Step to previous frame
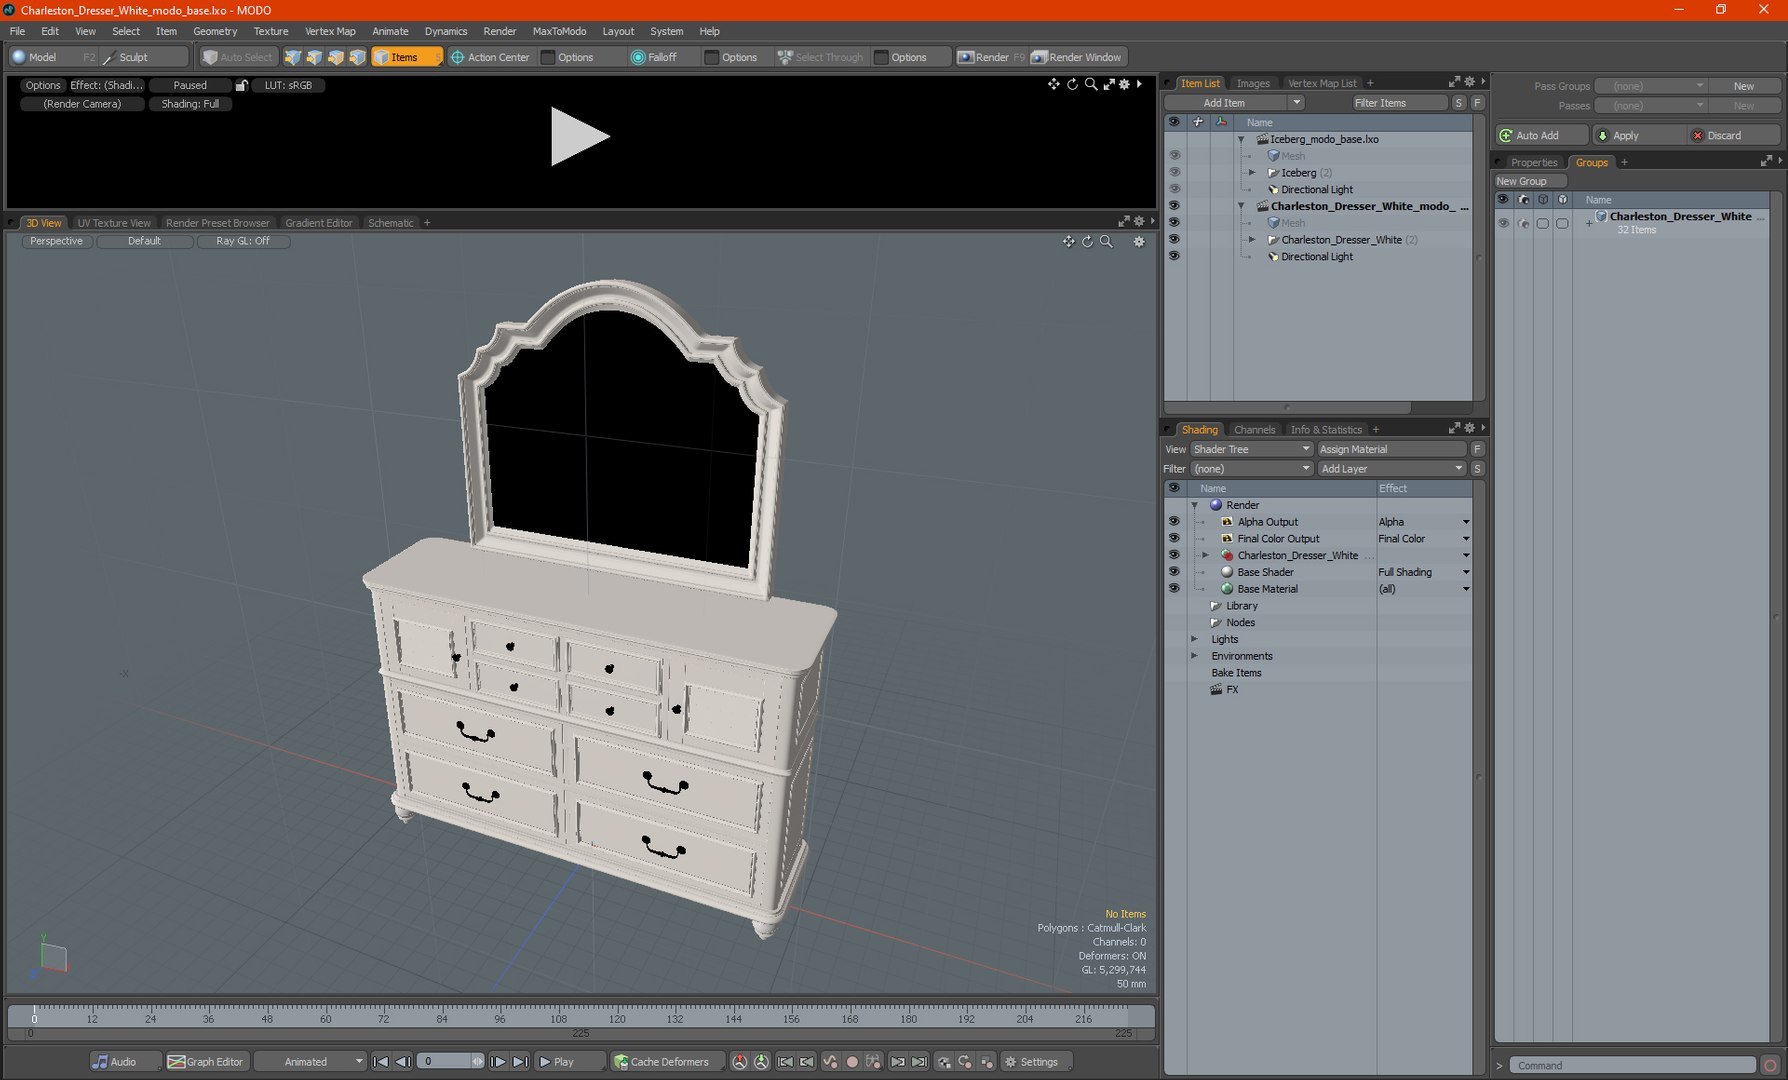 [x=402, y=1062]
